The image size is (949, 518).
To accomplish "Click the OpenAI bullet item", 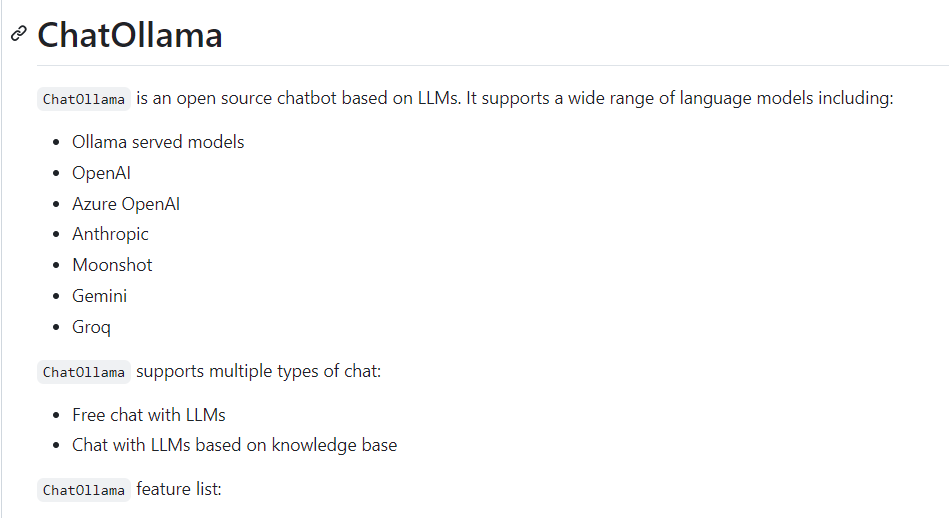I will pos(101,173).
